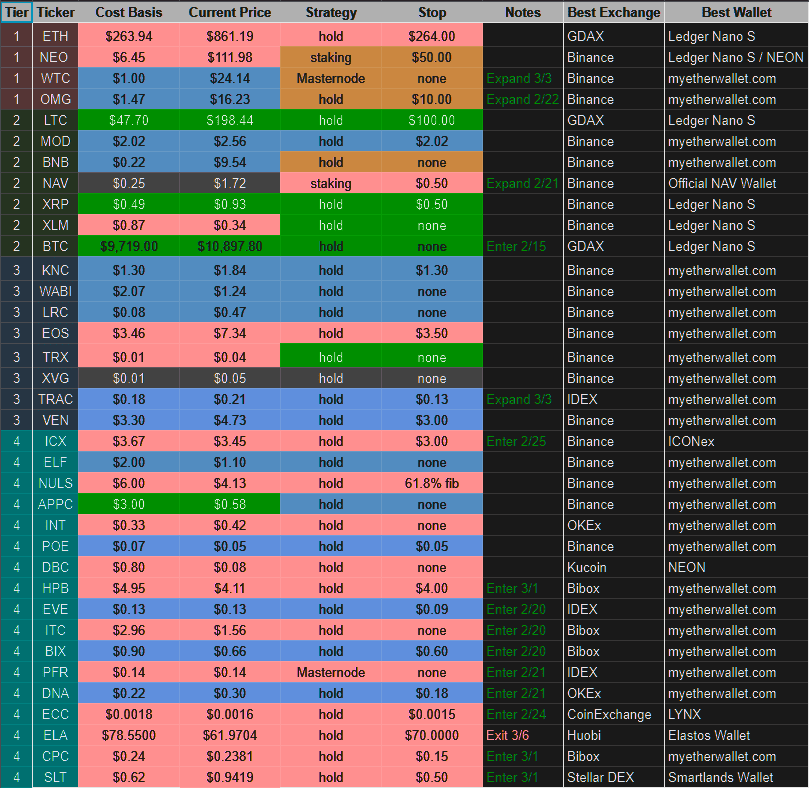This screenshot has height=788, width=809.
Task: Click APPC cost basis $3.00
Action: (128, 505)
